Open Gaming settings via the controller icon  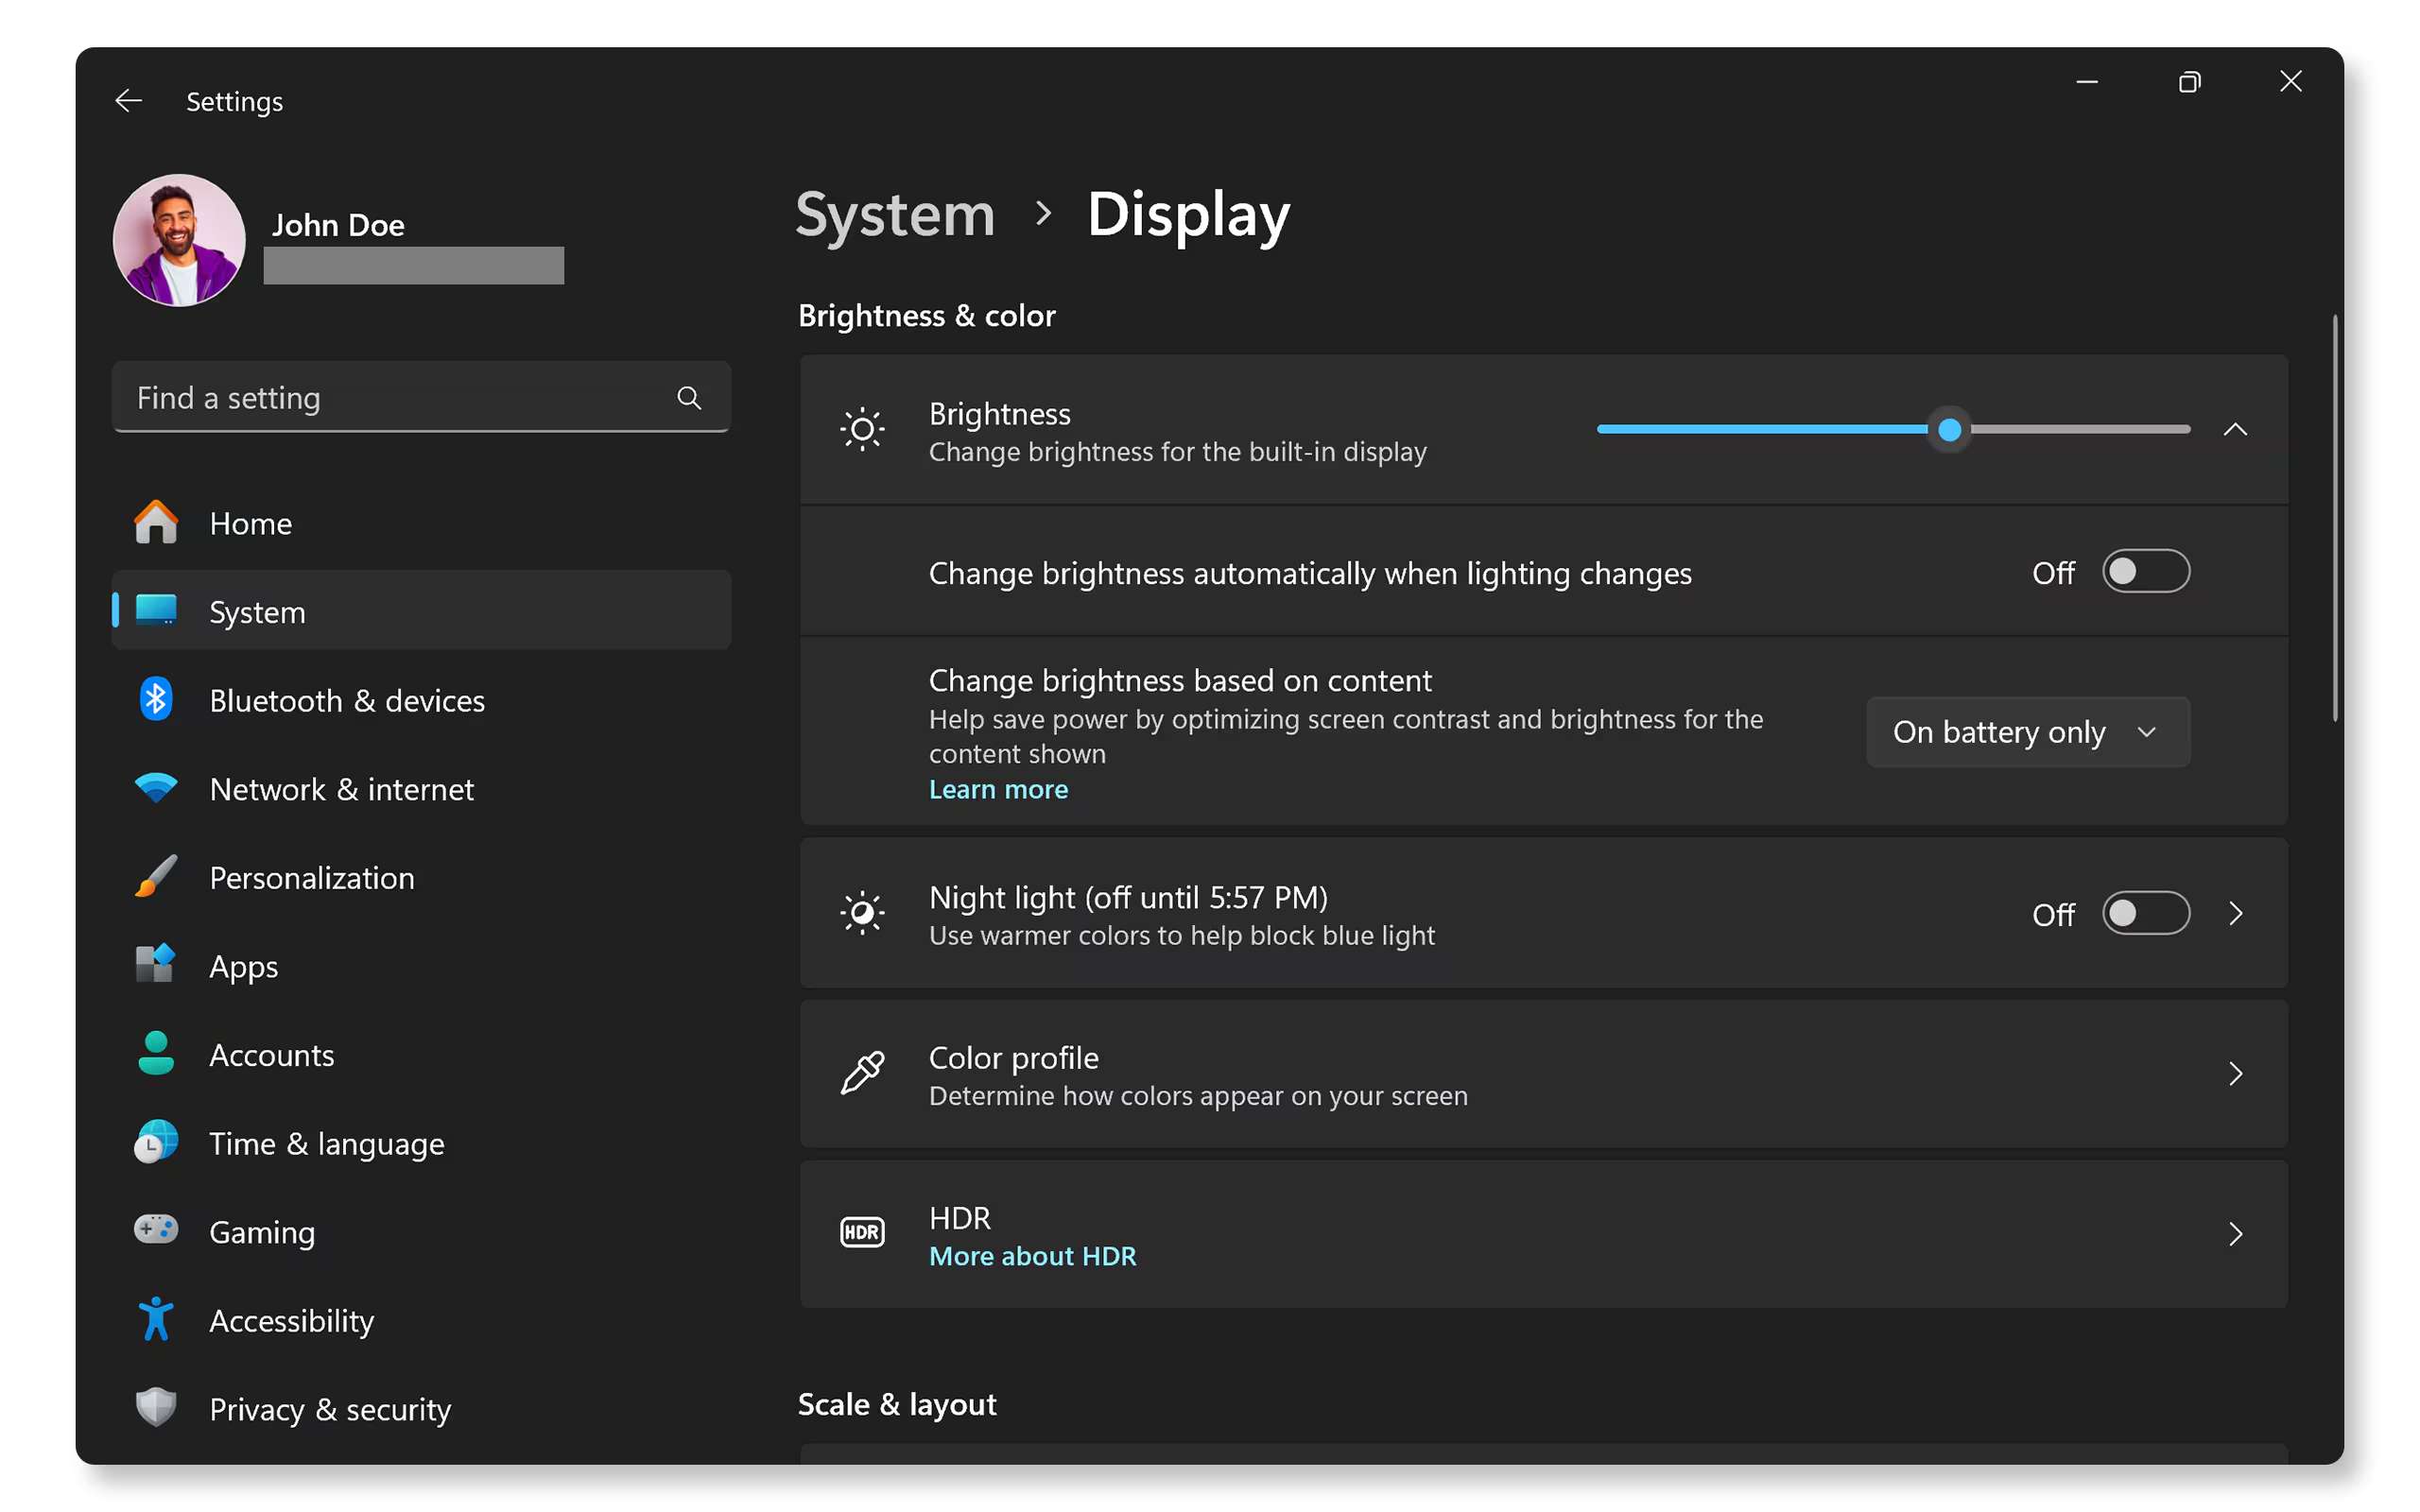tap(156, 1231)
